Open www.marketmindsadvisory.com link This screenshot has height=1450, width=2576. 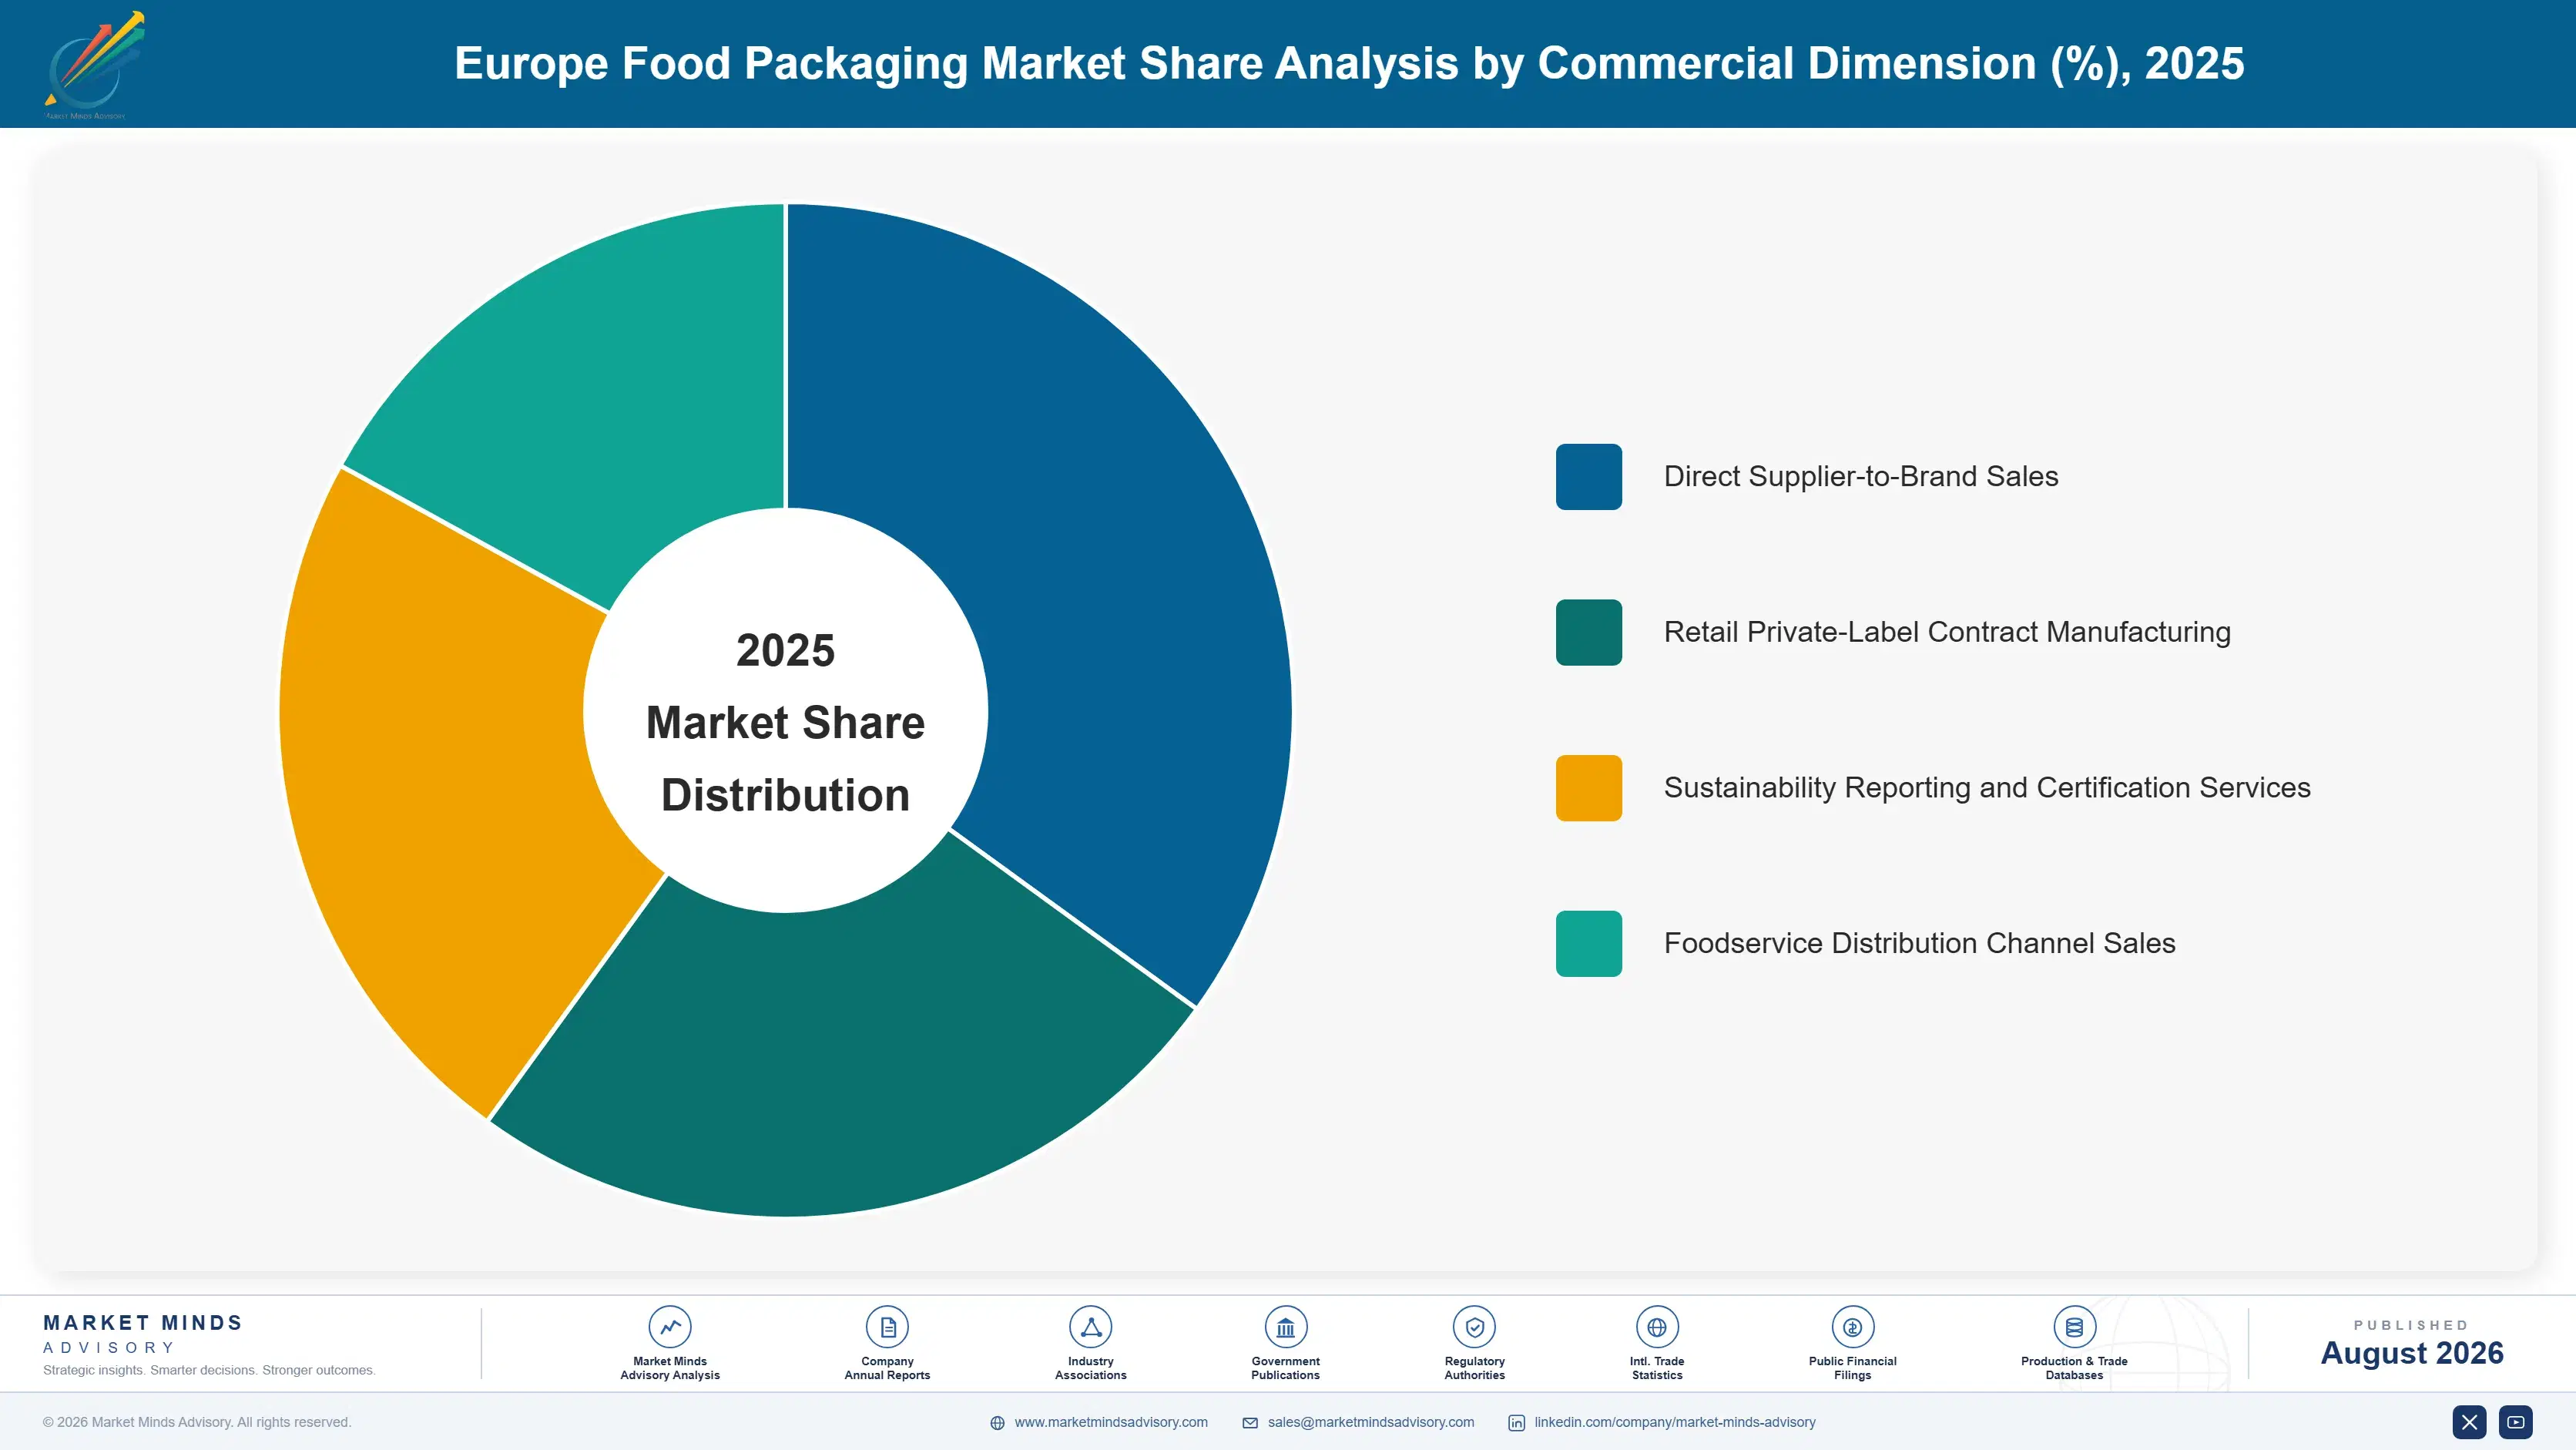(x=1111, y=1422)
